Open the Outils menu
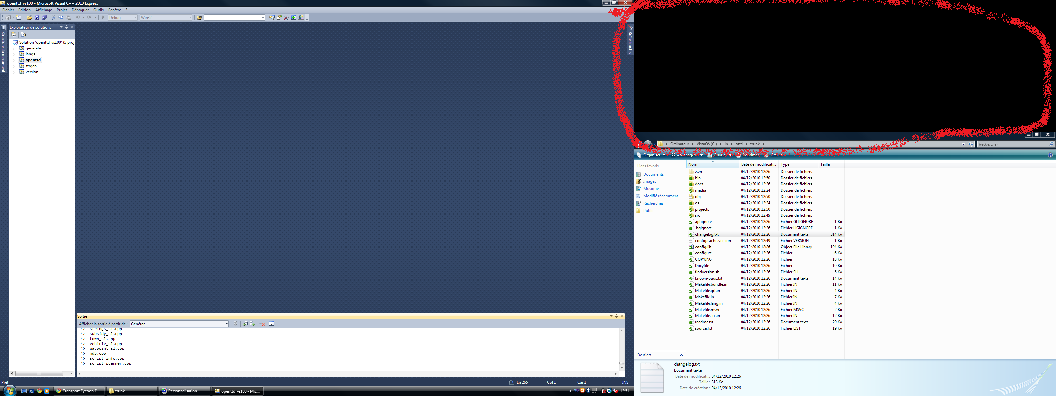This screenshot has height=396, width=1056. (x=98, y=9)
